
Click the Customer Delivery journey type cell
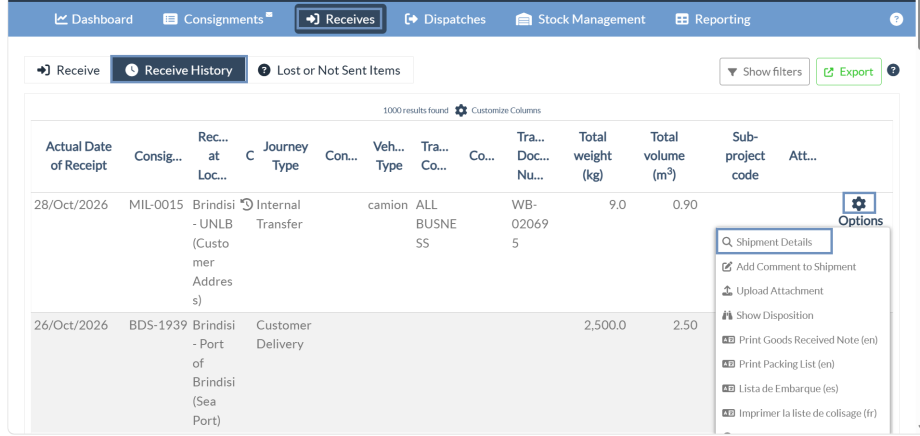pyautogui.click(x=284, y=334)
